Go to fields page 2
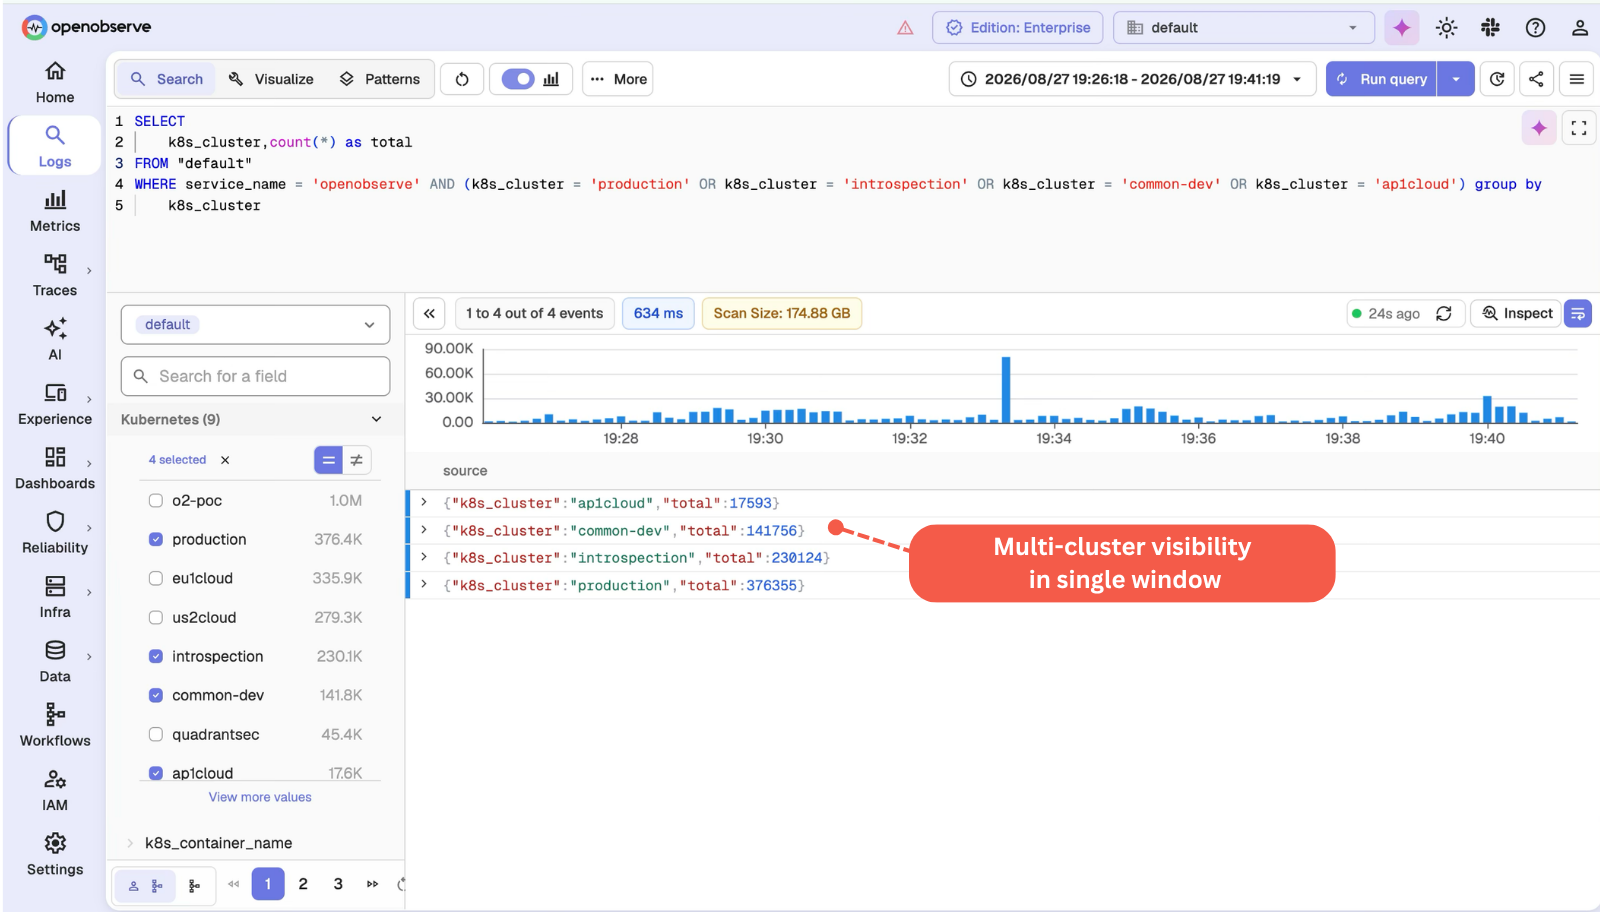Screen dimensions: 1600x912 click(303, 884)
